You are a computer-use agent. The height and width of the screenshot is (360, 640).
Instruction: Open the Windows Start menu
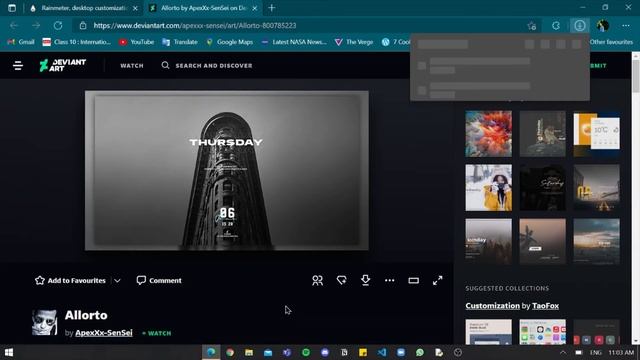9,352
